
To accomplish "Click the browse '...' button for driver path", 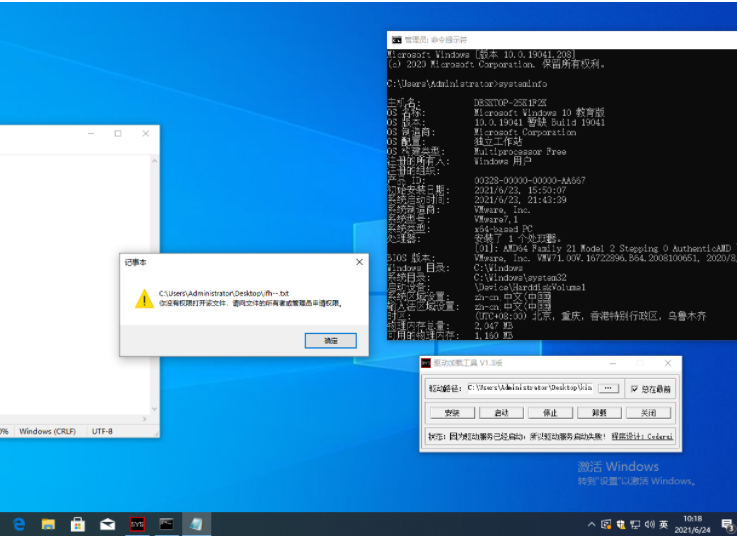I will [608, 388].
